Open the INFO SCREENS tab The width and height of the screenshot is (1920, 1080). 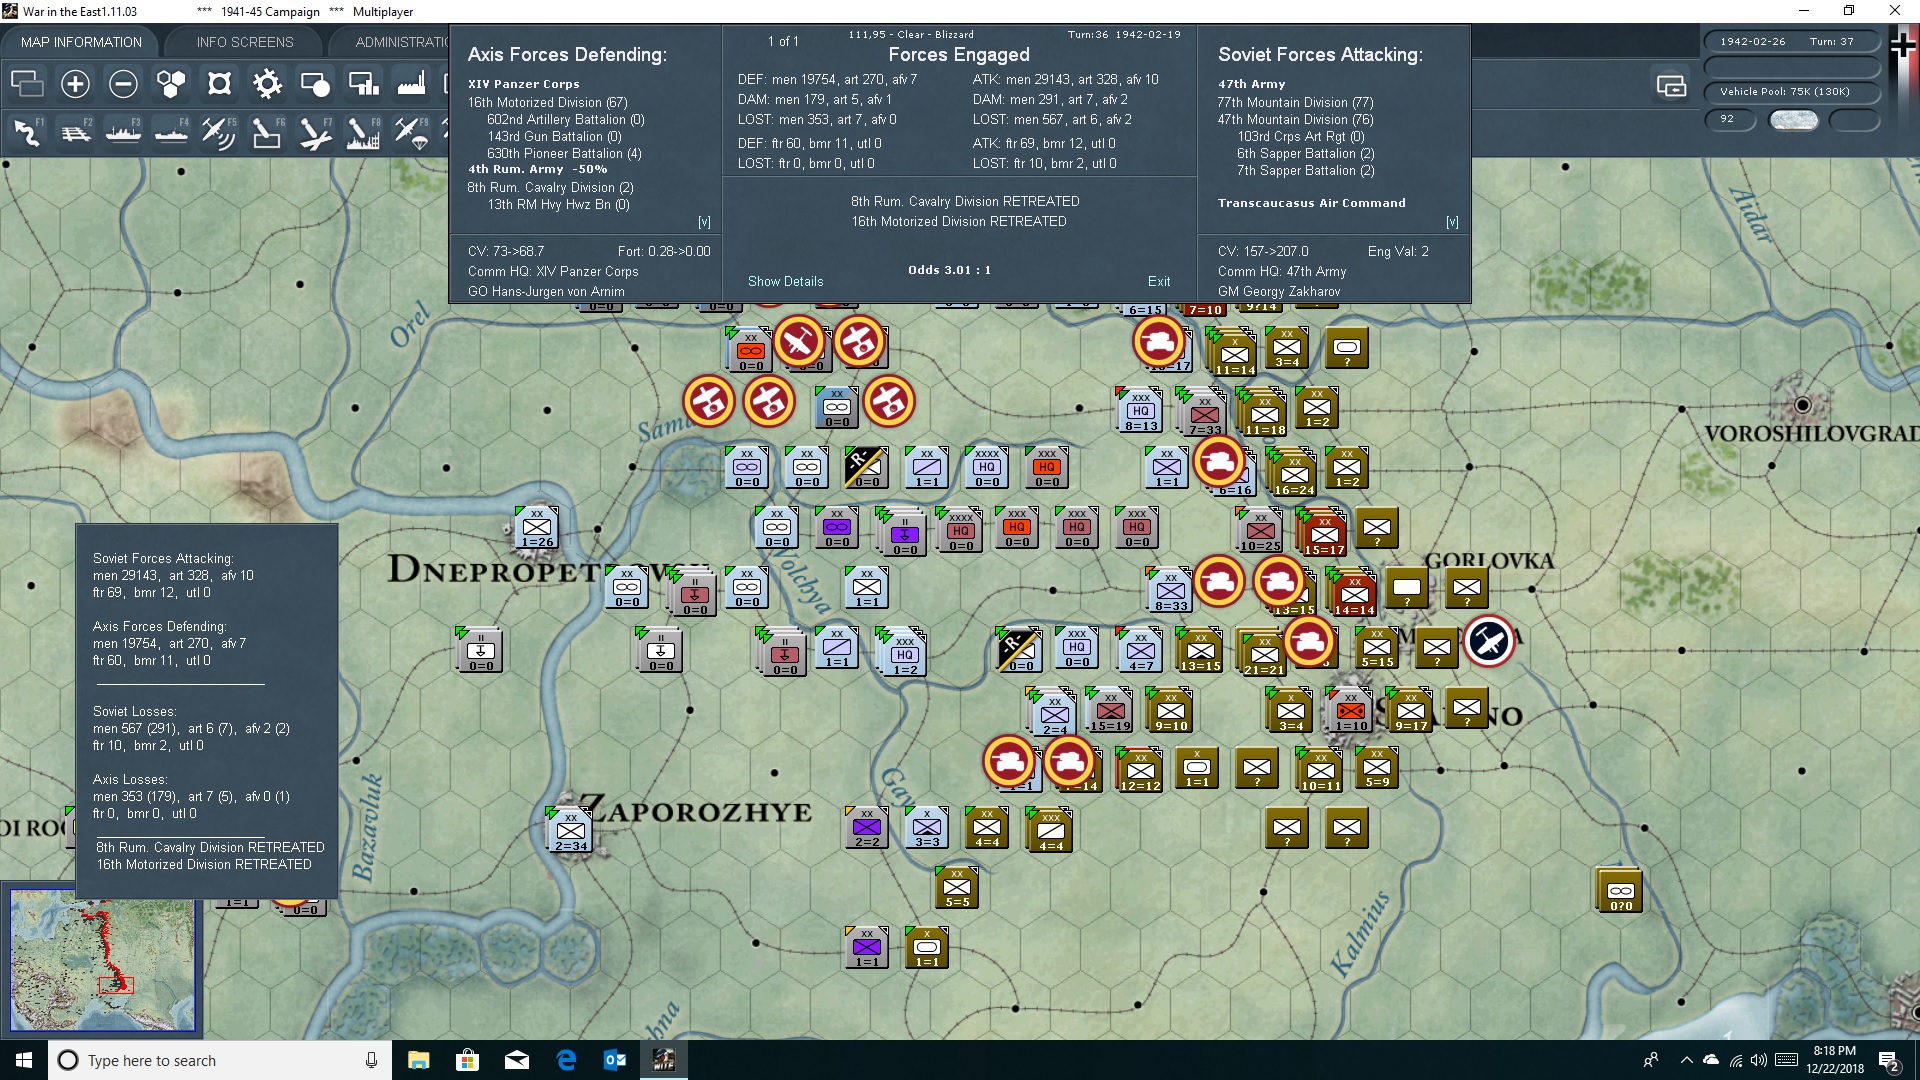point(245,42)
